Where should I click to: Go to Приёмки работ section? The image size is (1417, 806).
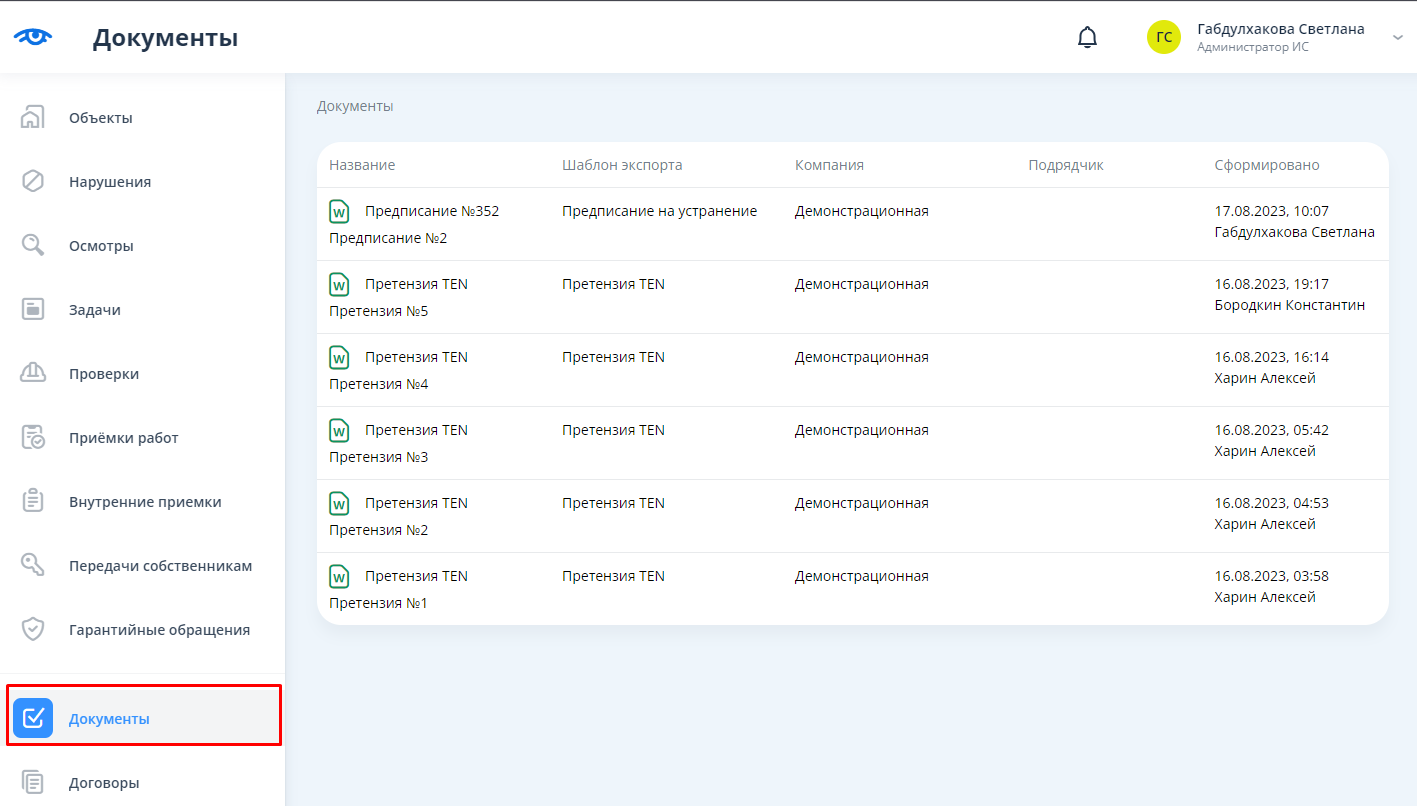[123, 438]
